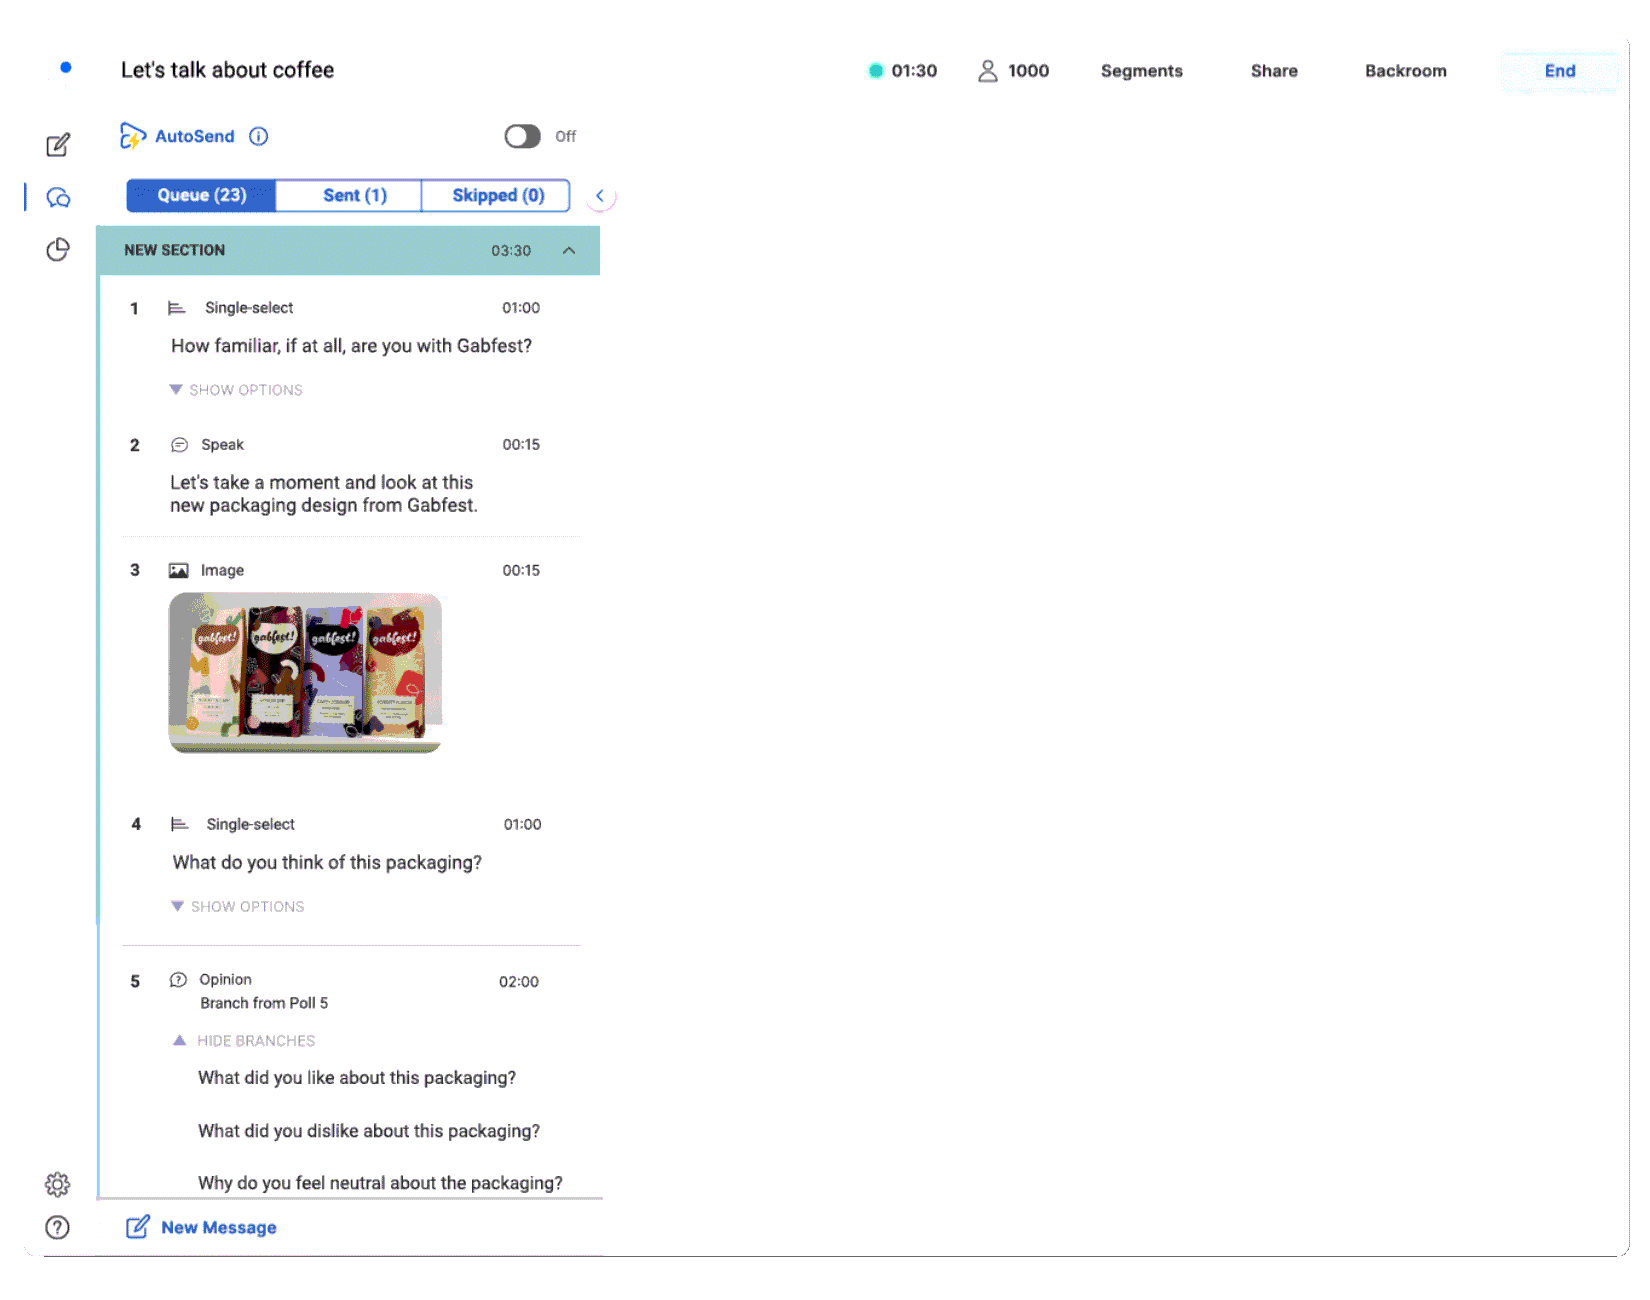Collapse the NEW SECTION header

coord(570,250)
